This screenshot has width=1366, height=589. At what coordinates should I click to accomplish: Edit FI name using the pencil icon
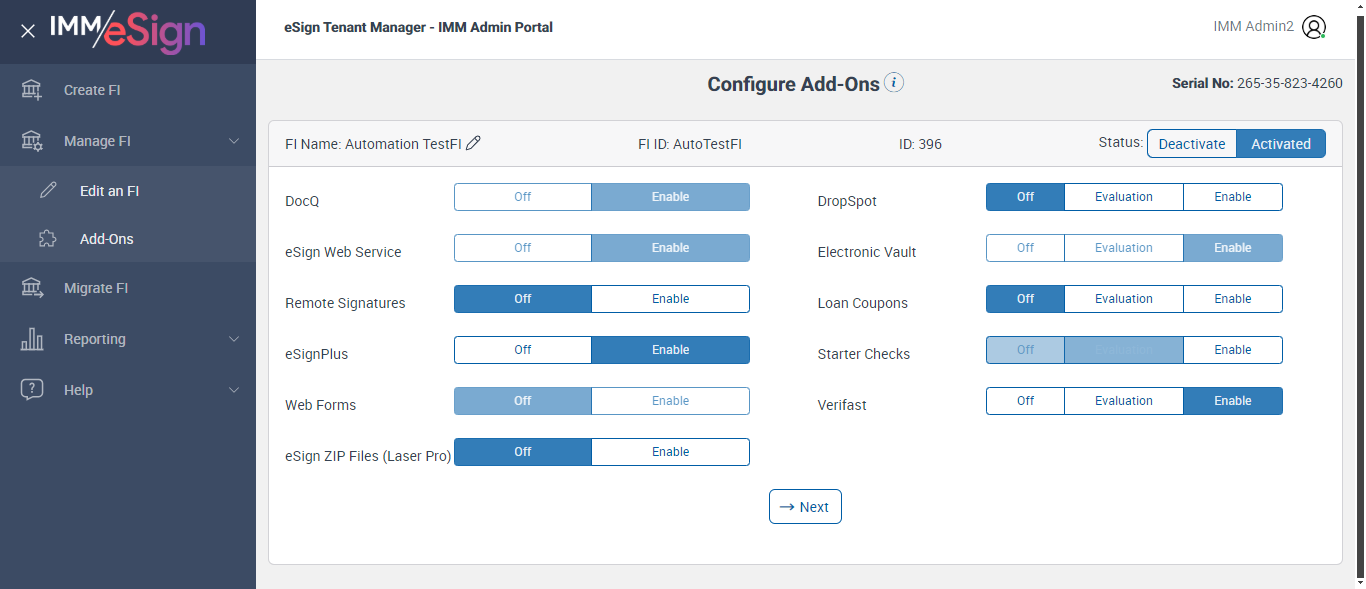[x=474, y=143]
